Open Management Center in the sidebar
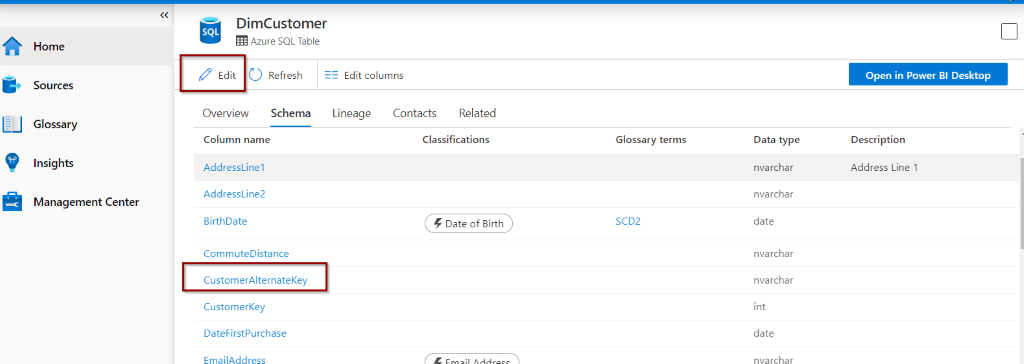Viewport: 1024px width, 364px height. [x=86, y=202]
